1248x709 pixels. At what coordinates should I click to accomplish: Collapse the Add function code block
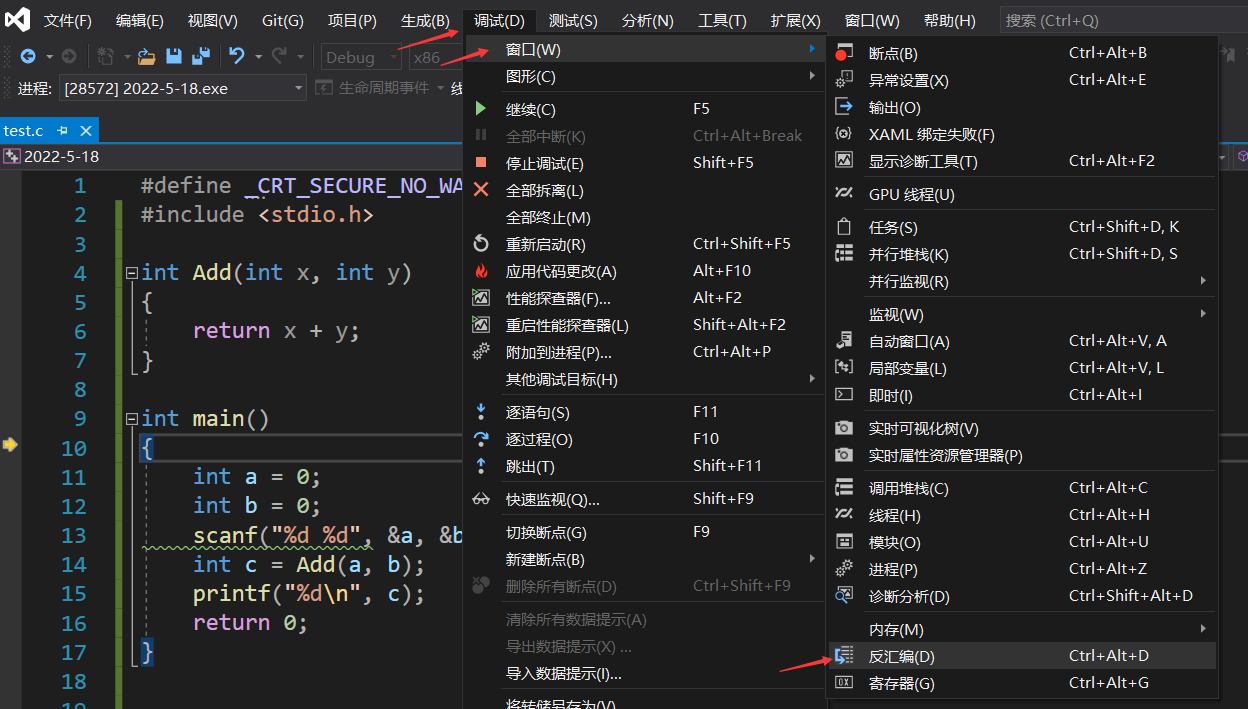pos(132,273)
